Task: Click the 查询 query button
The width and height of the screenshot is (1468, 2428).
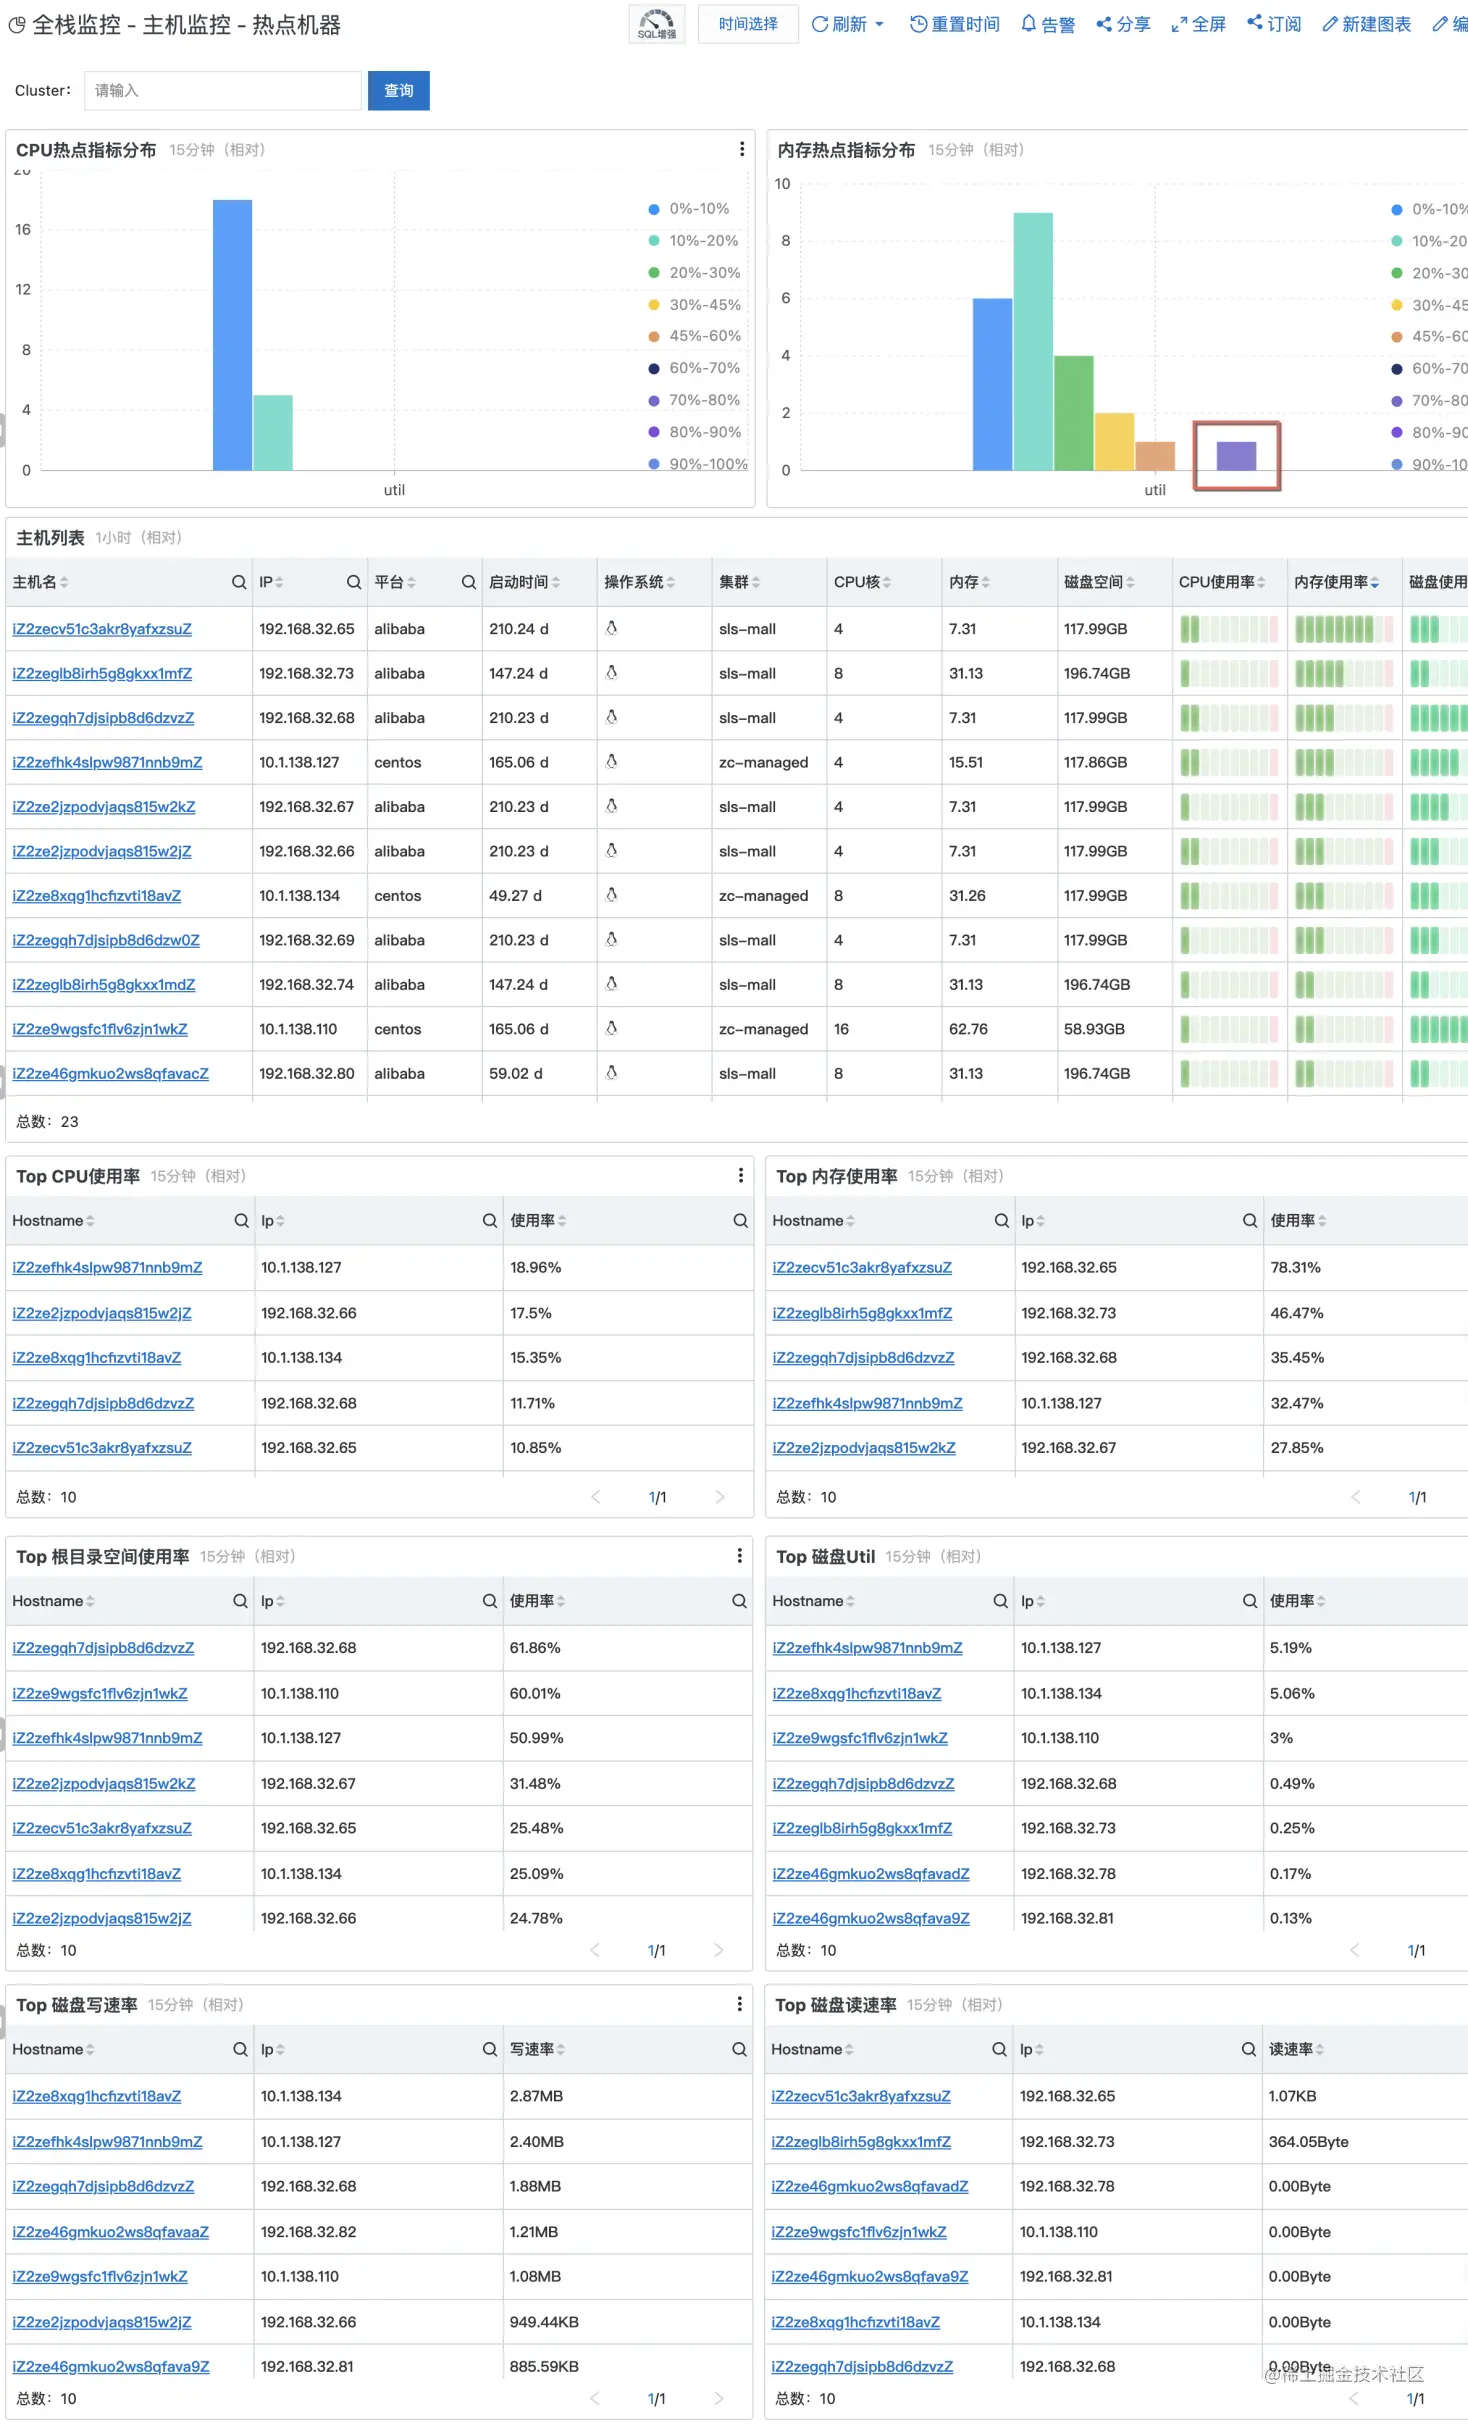Action: click(398, 91)
